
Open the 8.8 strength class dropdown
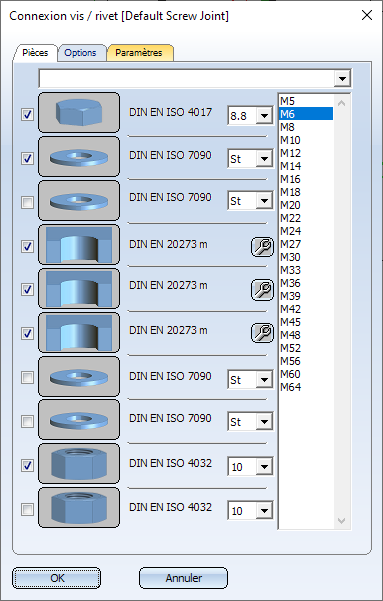coord(264,115)
